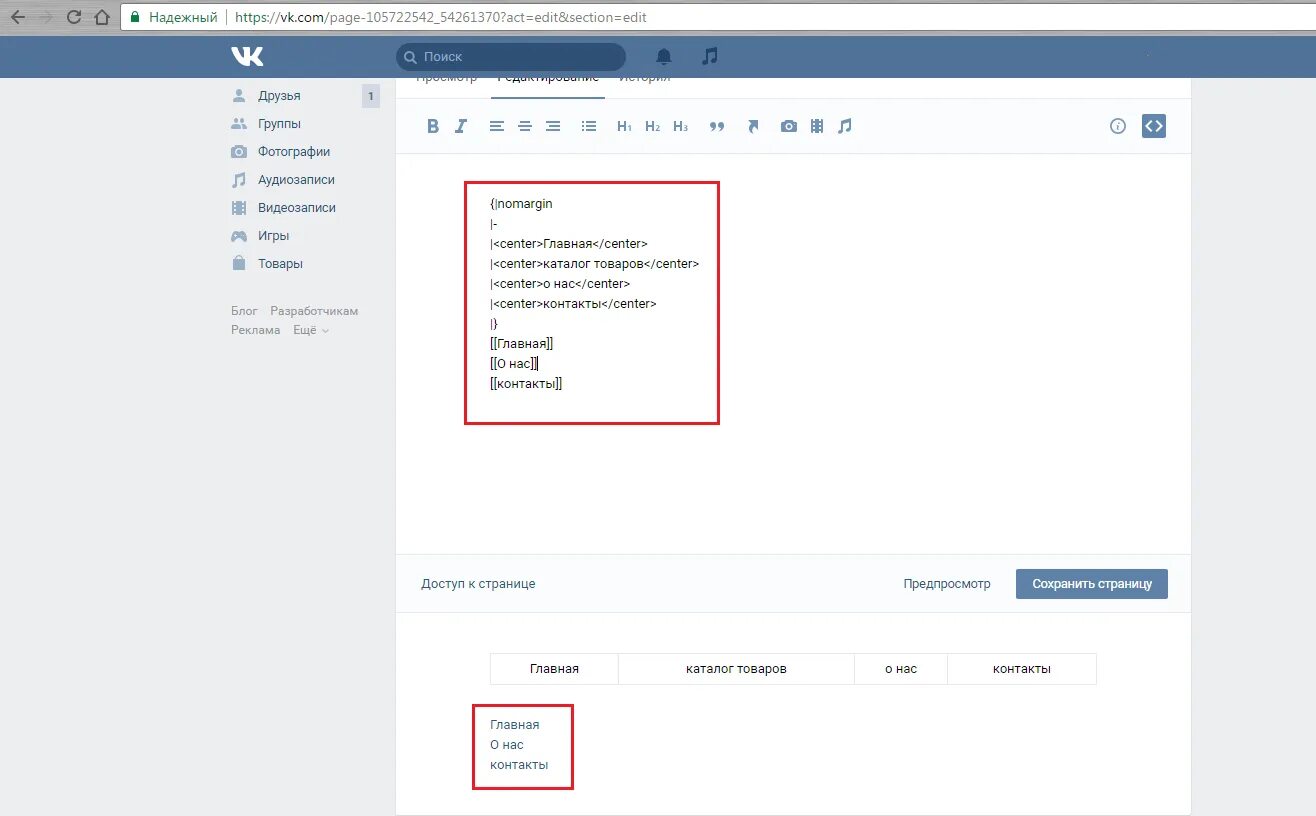
Task: Click the browser address bar URL
Action: pyautogui.click(x=441, y=17)
